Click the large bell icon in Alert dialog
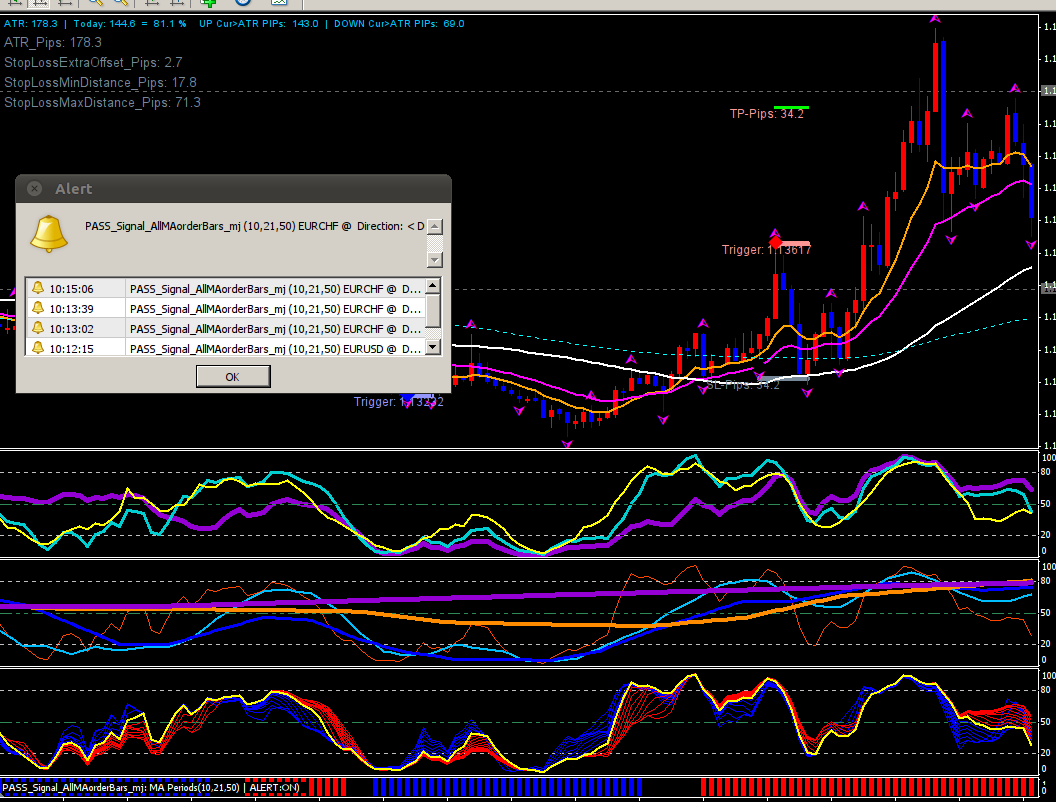 (49, 234)
